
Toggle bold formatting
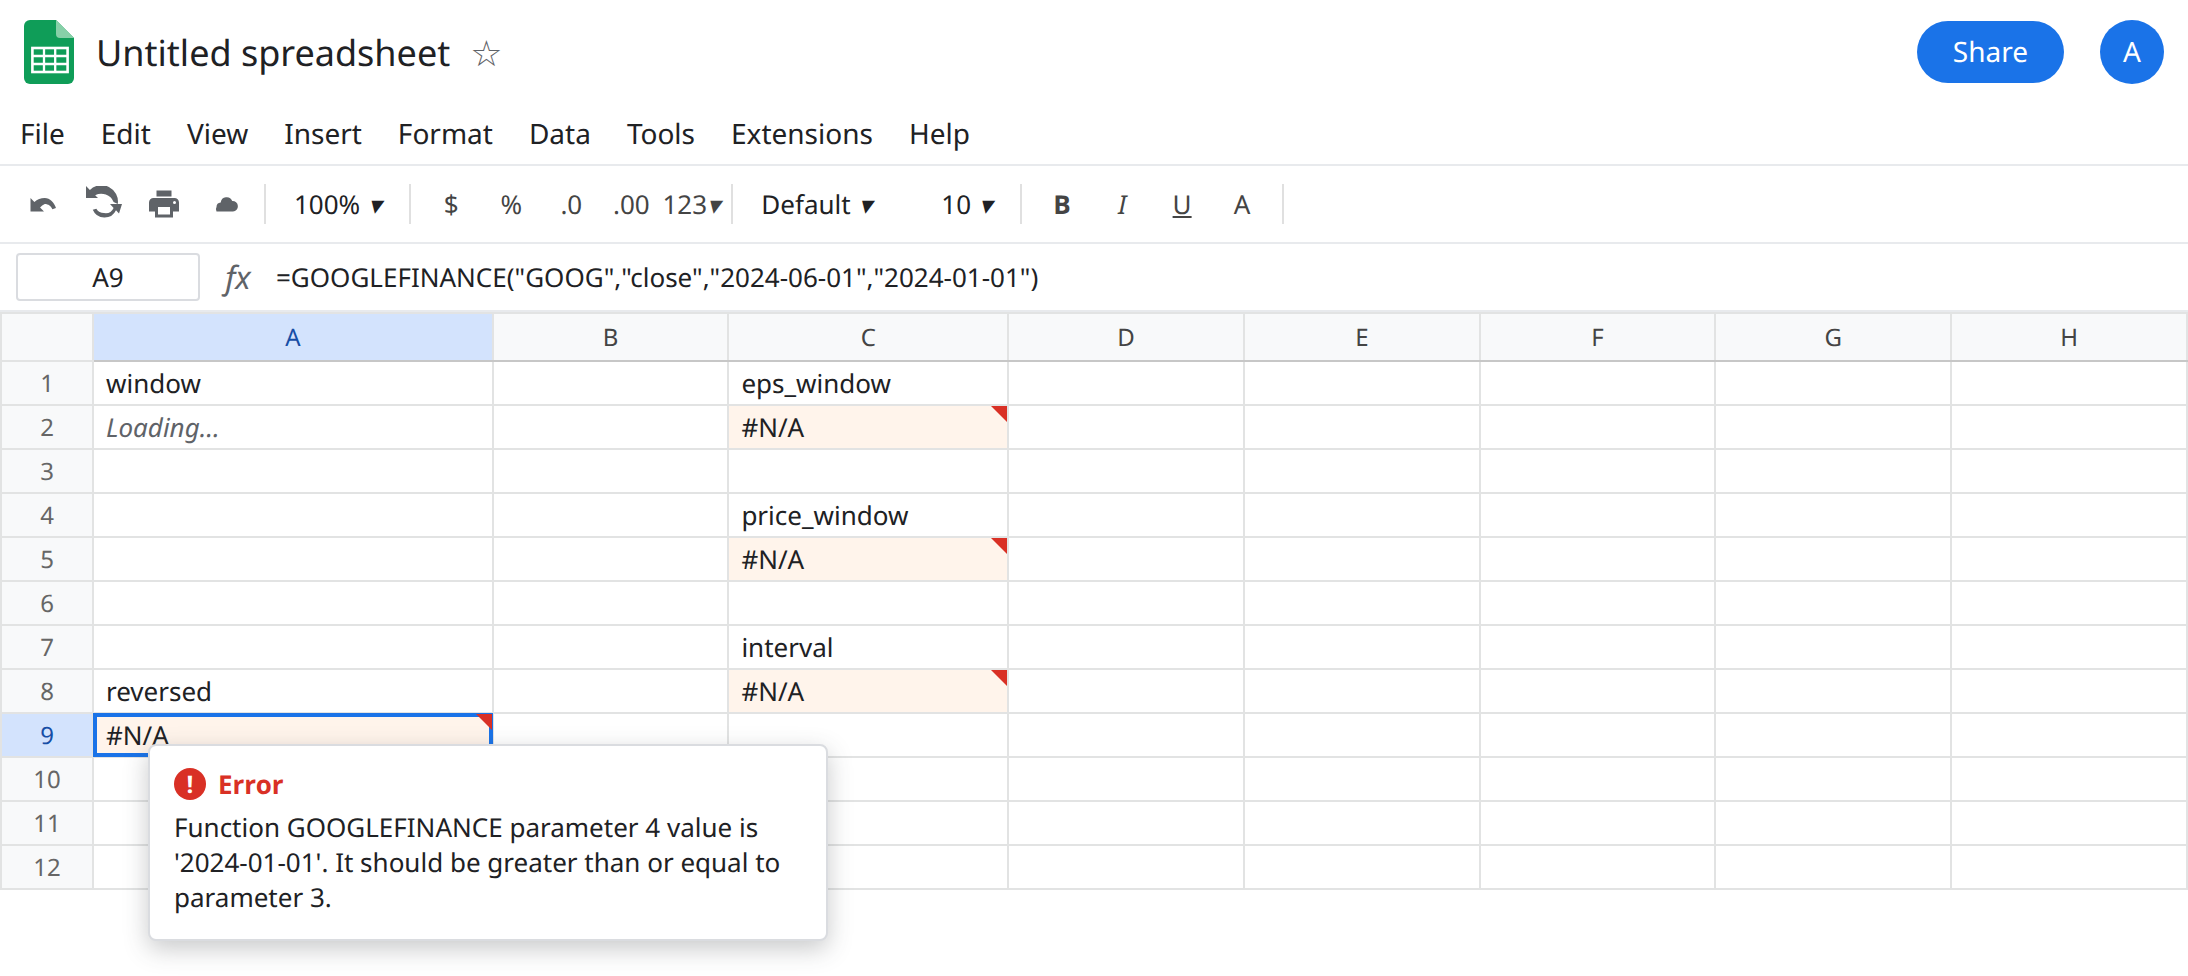[1062, 205]
